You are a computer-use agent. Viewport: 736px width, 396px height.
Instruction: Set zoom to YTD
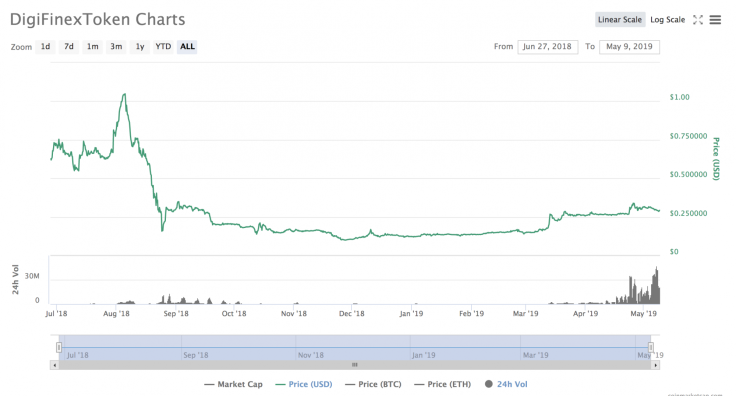[x=163, y=46]
